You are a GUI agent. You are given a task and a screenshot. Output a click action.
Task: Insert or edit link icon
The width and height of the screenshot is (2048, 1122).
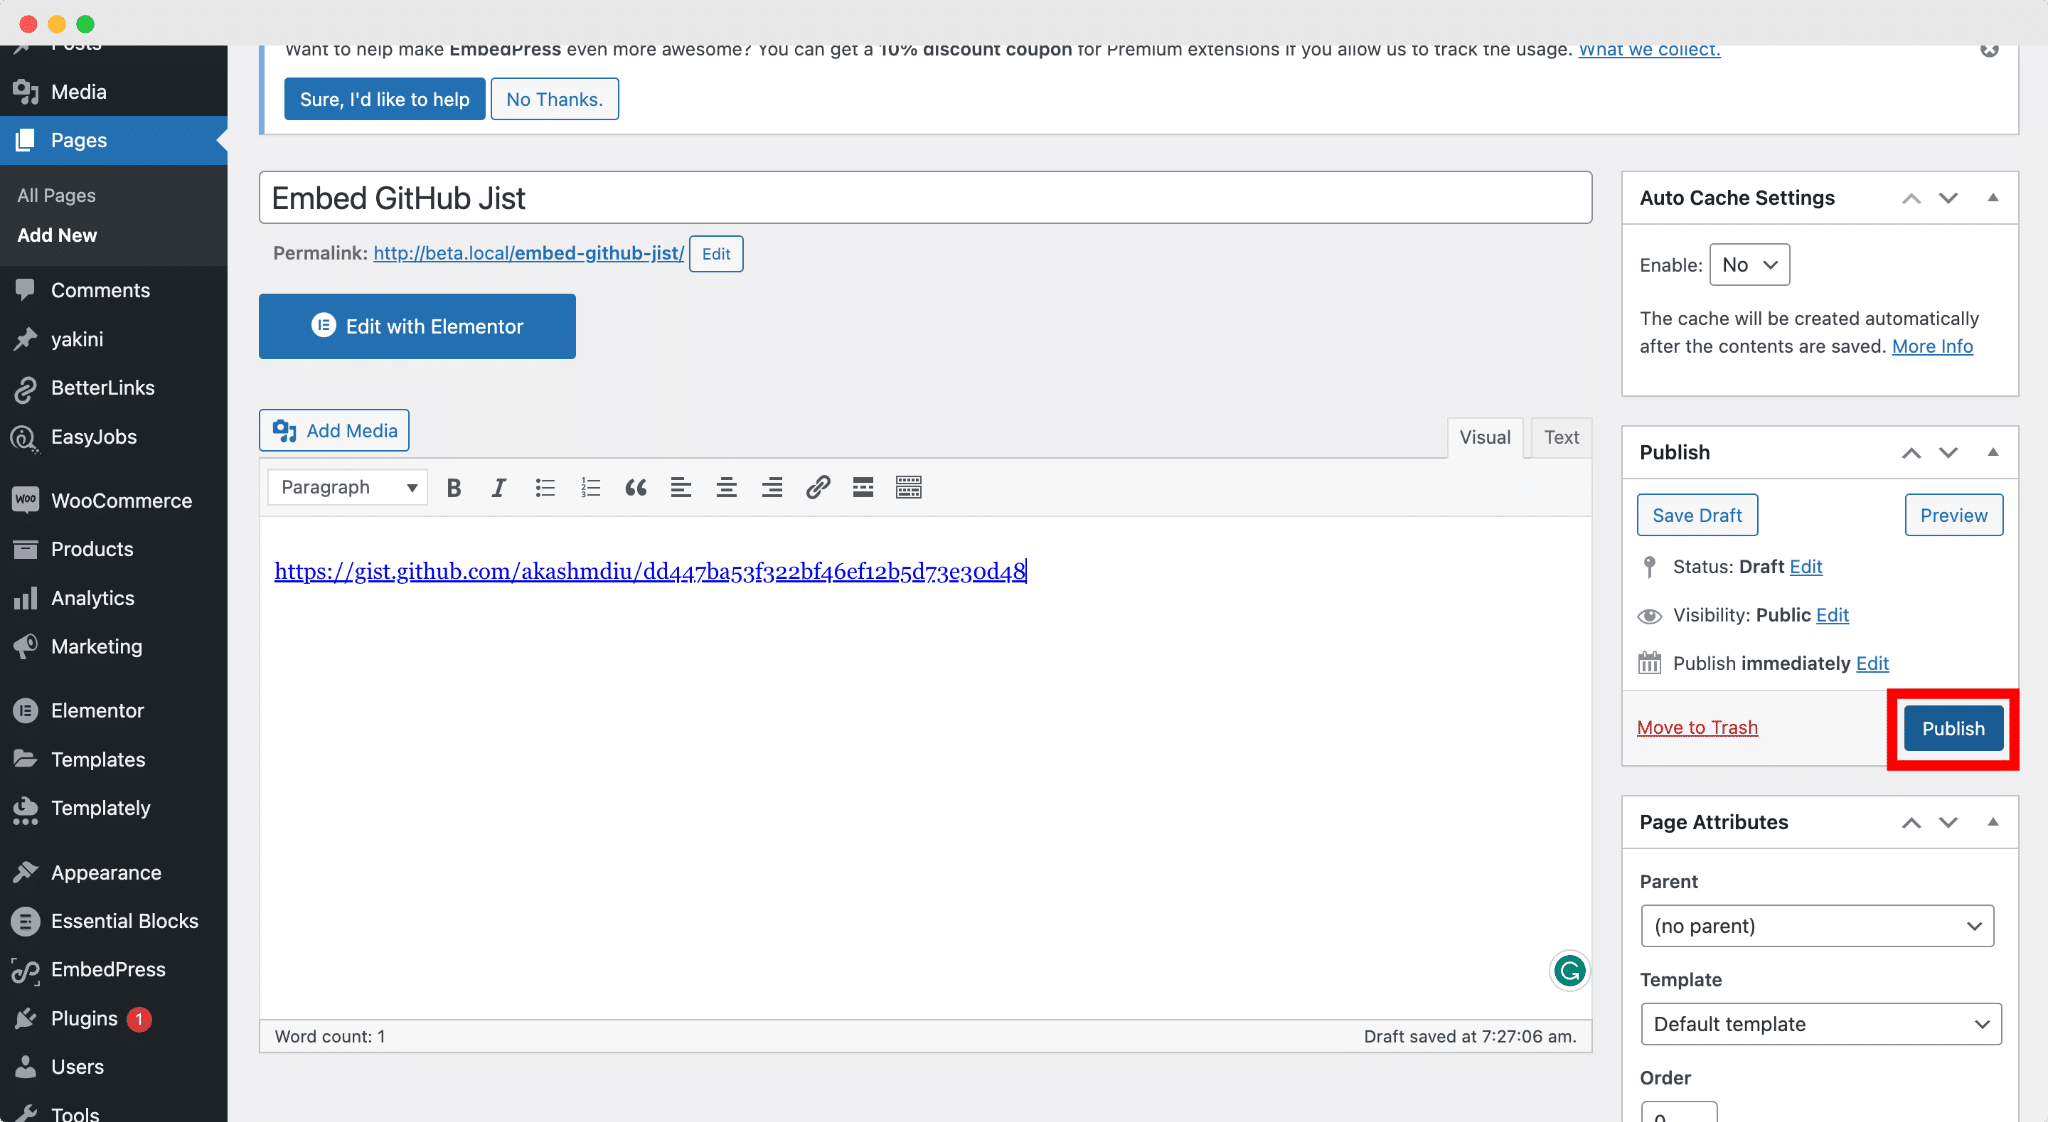tap(818, 488)
